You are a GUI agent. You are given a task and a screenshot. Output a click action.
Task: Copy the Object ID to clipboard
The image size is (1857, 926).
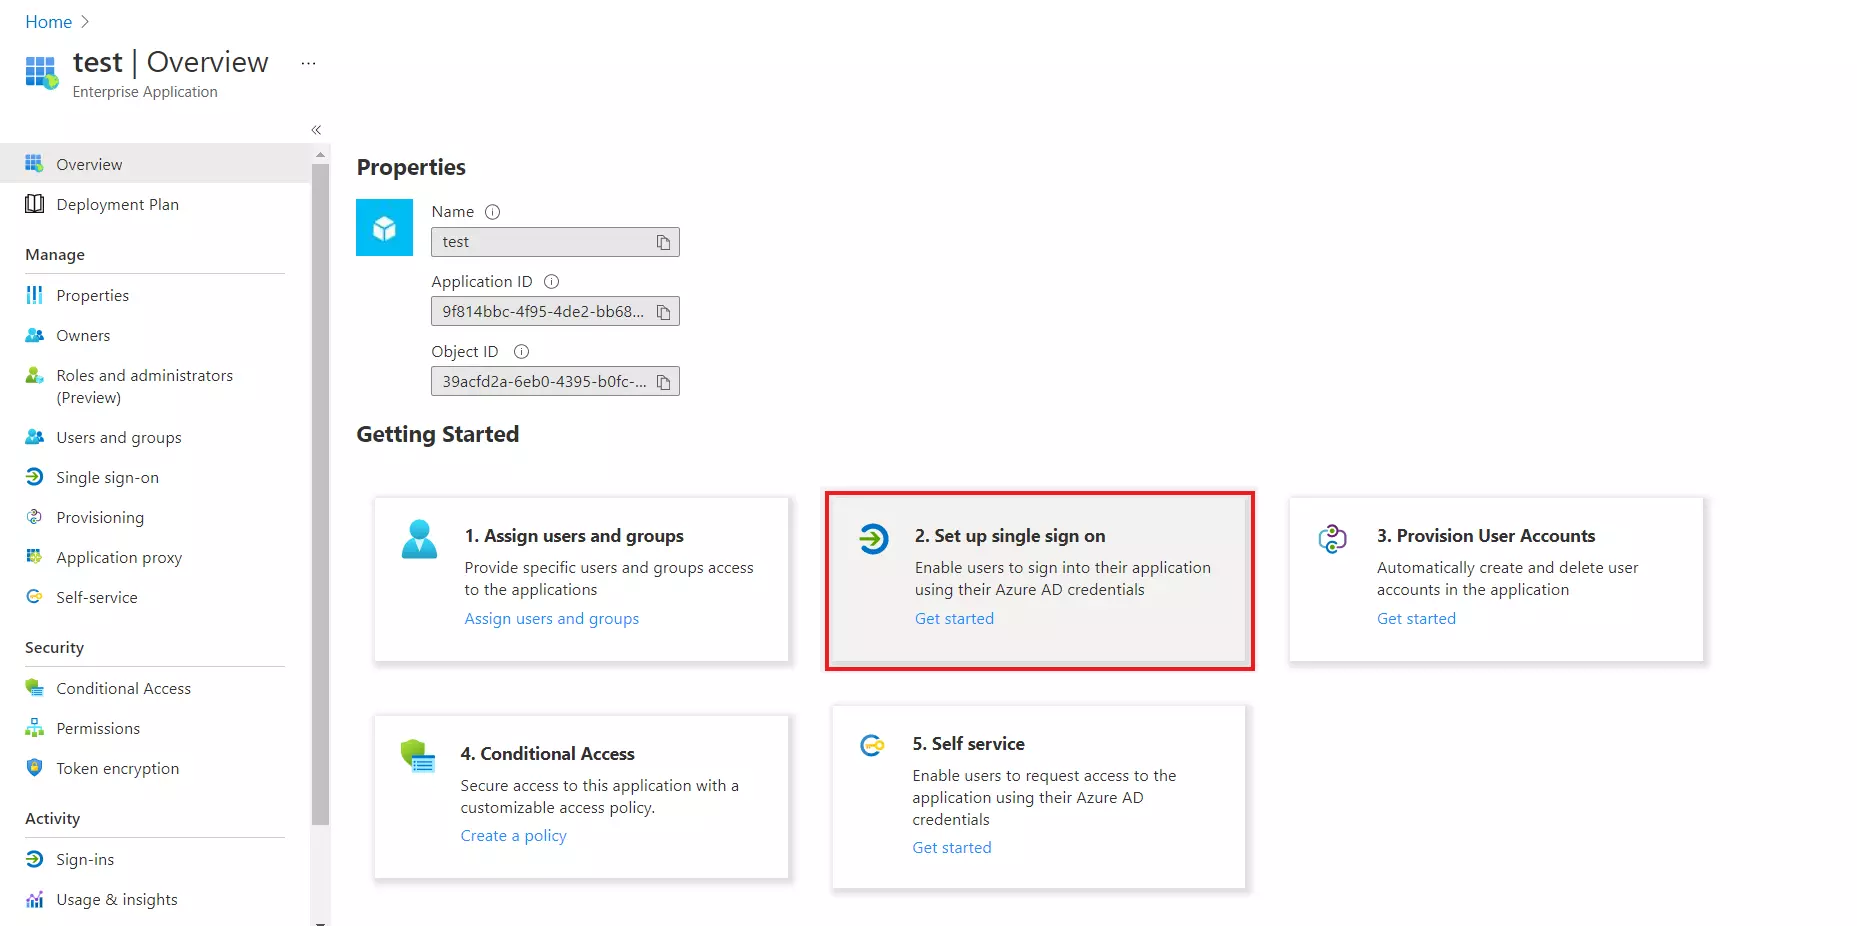click(x=663, y=382)
